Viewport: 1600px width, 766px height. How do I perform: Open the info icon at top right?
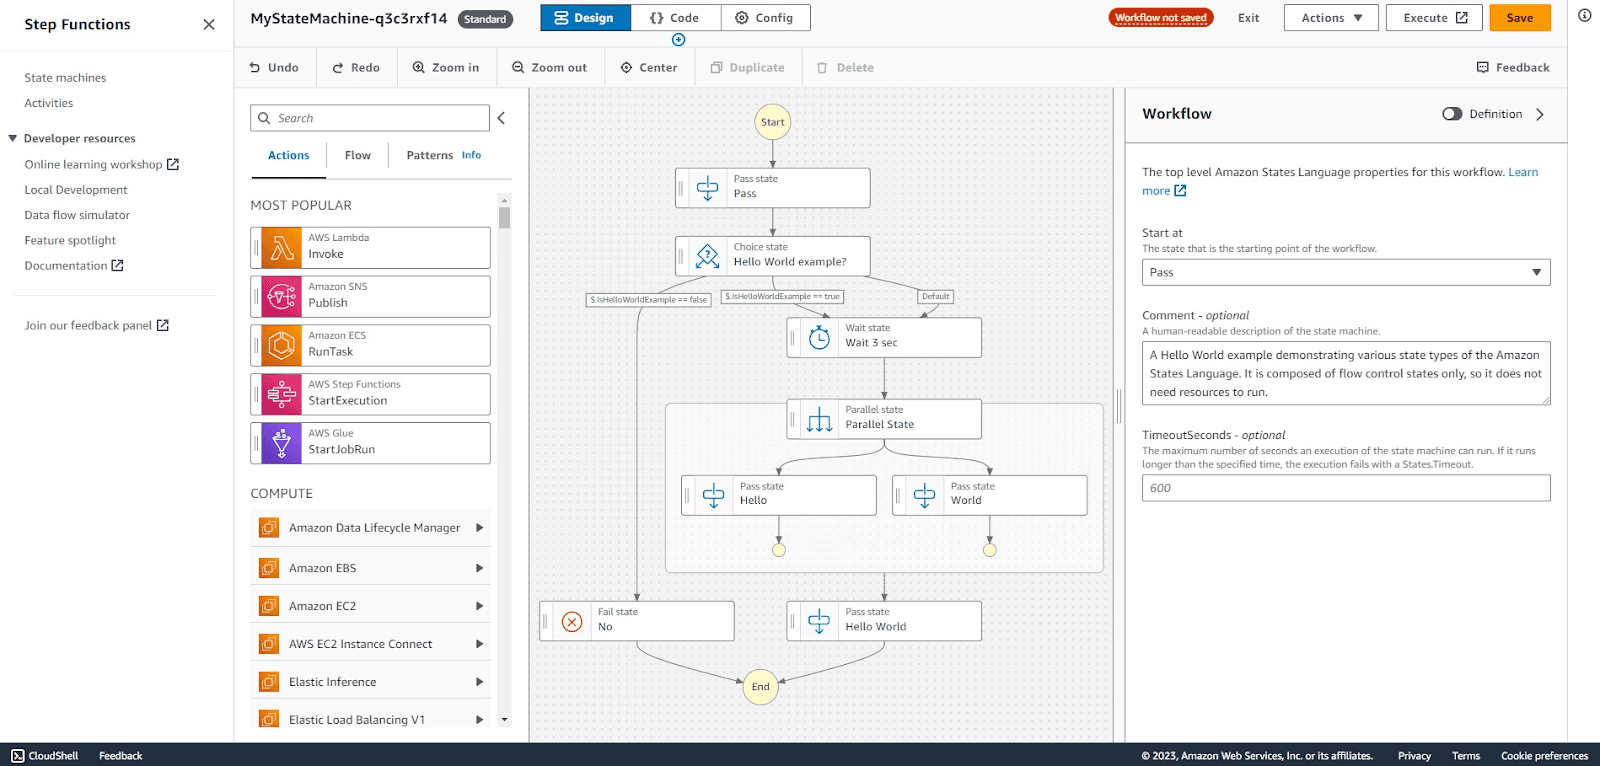1584,15
